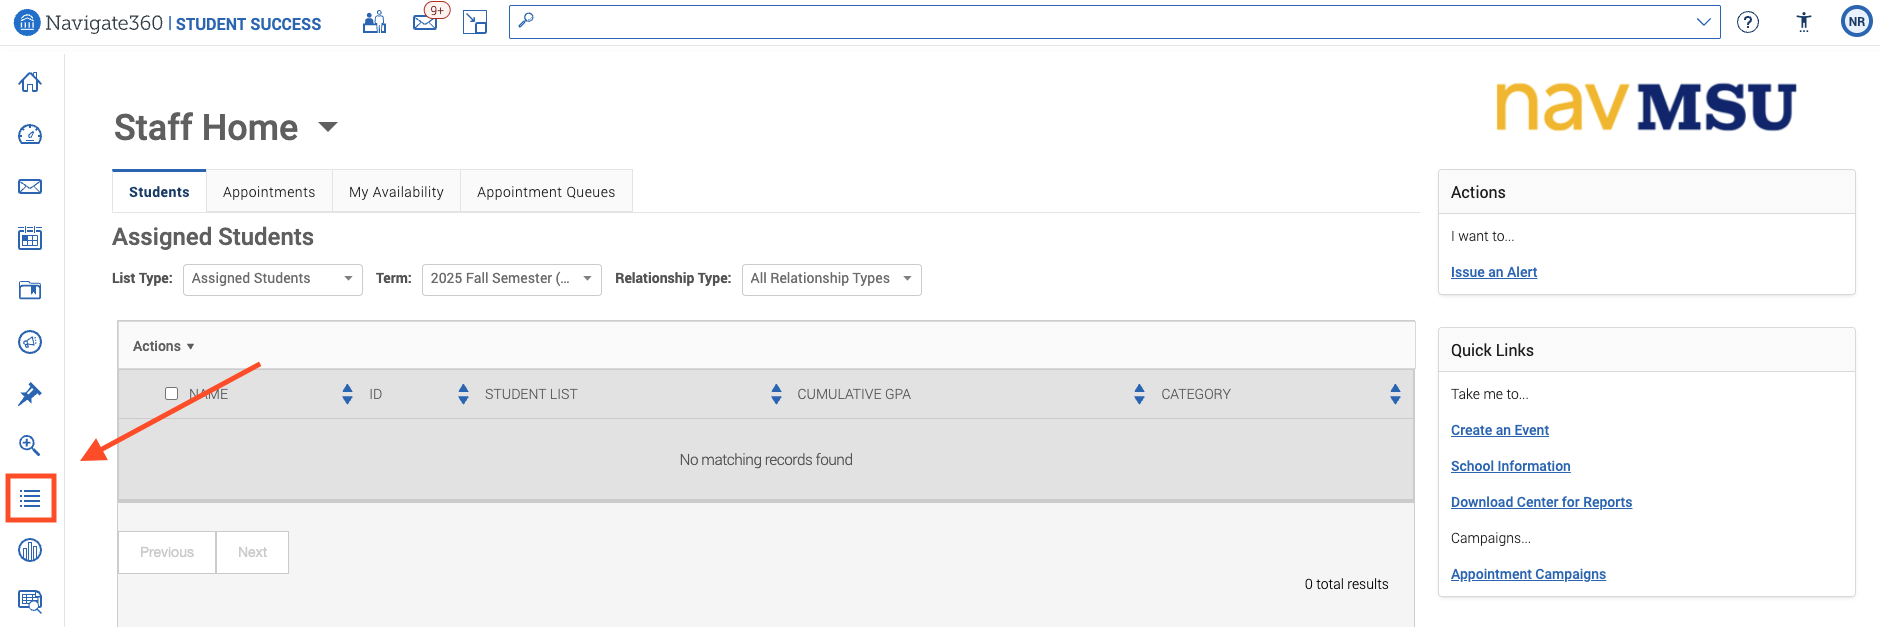This screenshot has height=627, width=1880.
Task: Open the pushpin icon in the sidebar
Action: click(30, 394)
